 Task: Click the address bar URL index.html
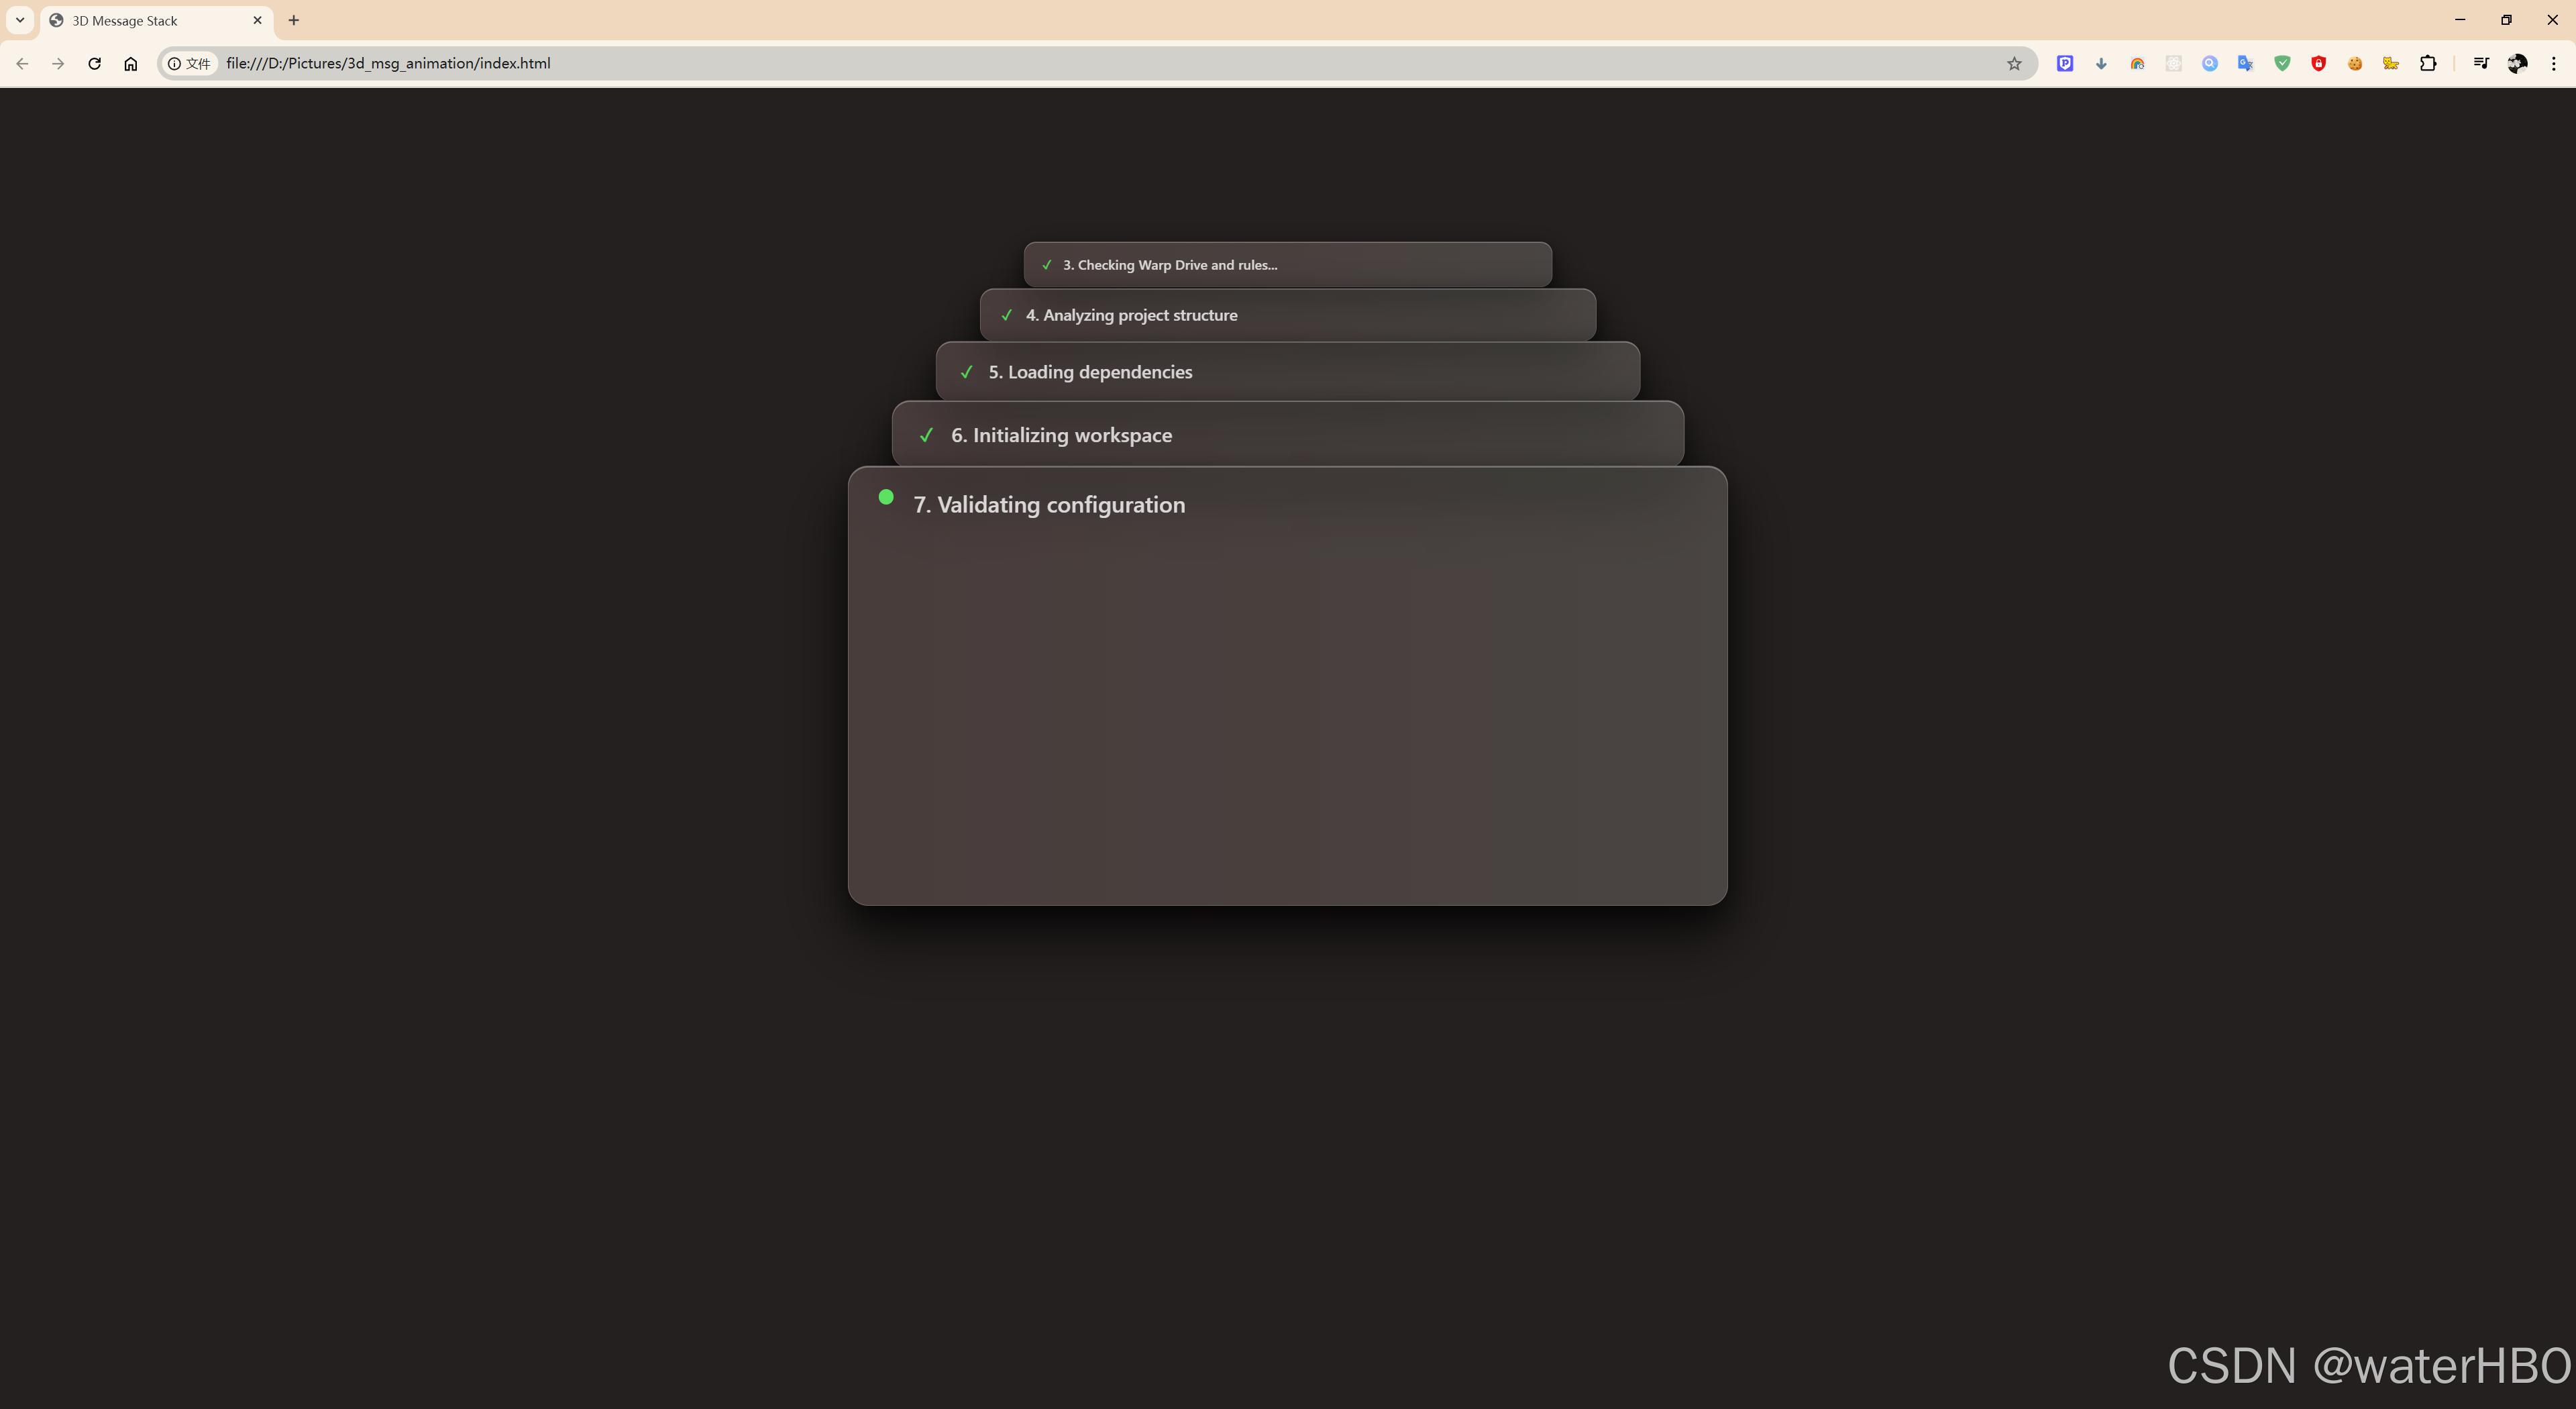pos(388,63)
